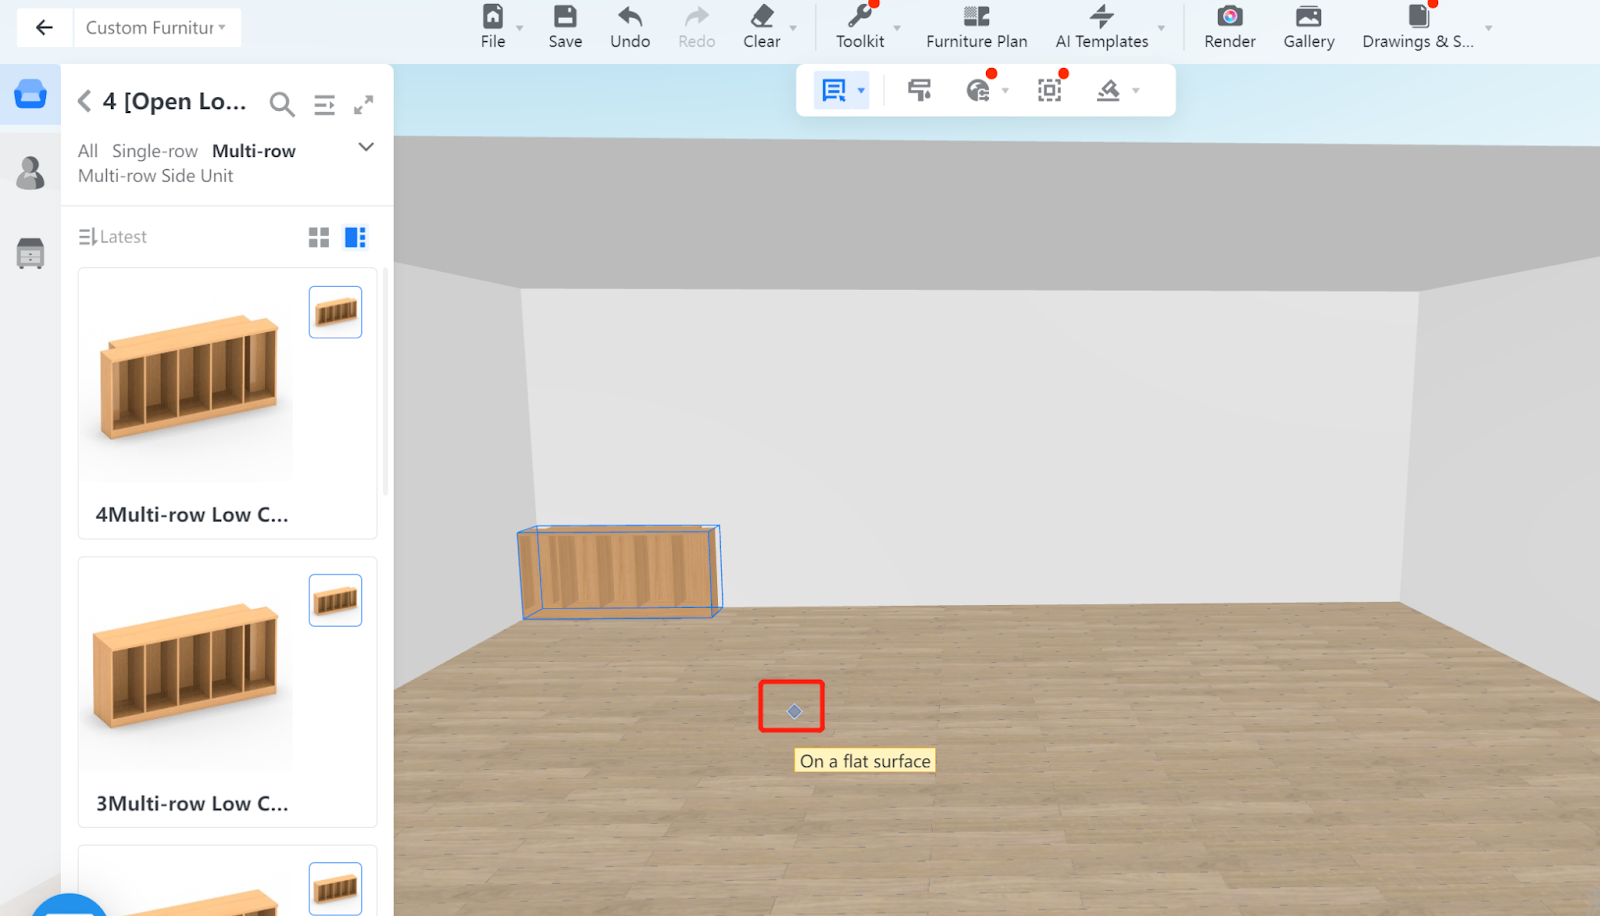This screenshot has height=916, width=1600.
Task: Go back from Open Low cabinet category
Action: 85,101
